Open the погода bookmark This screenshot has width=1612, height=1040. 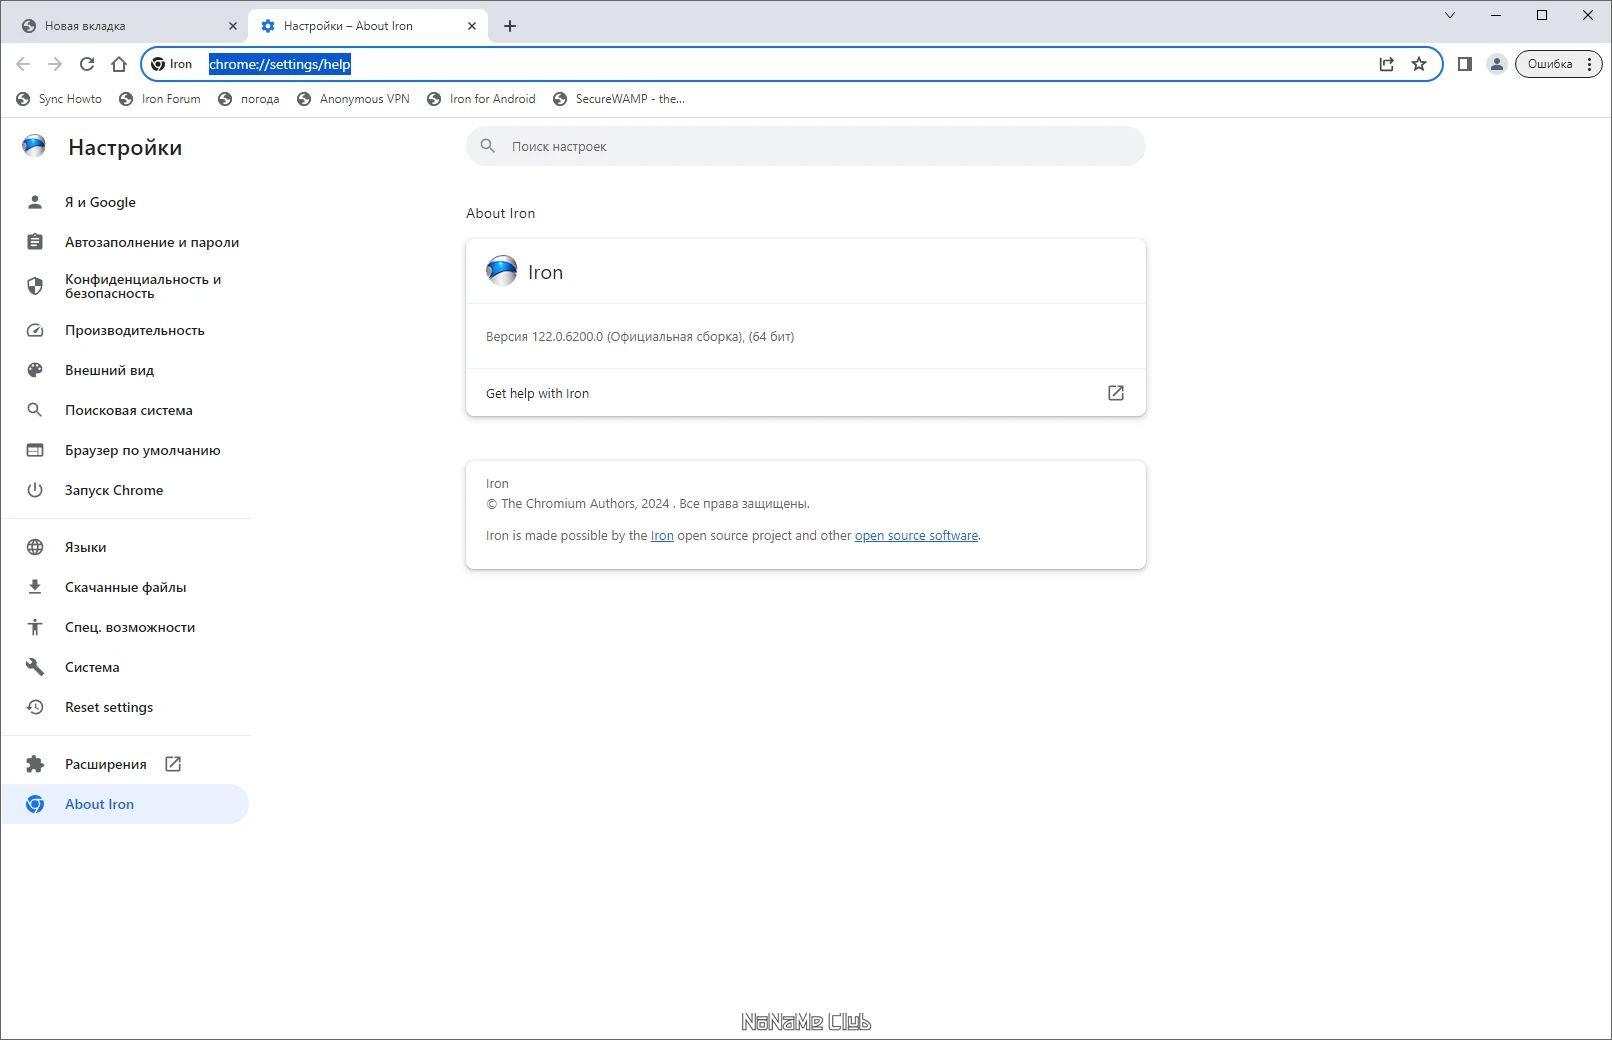[x=249, y=99]
